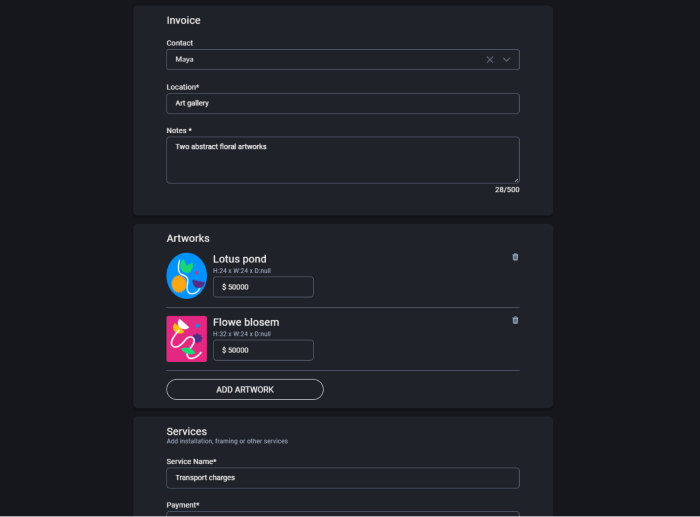The height and width of the screenshot is (517, 700).
Task: Edit the Flowe blosem price field
Action: point(263,350)
